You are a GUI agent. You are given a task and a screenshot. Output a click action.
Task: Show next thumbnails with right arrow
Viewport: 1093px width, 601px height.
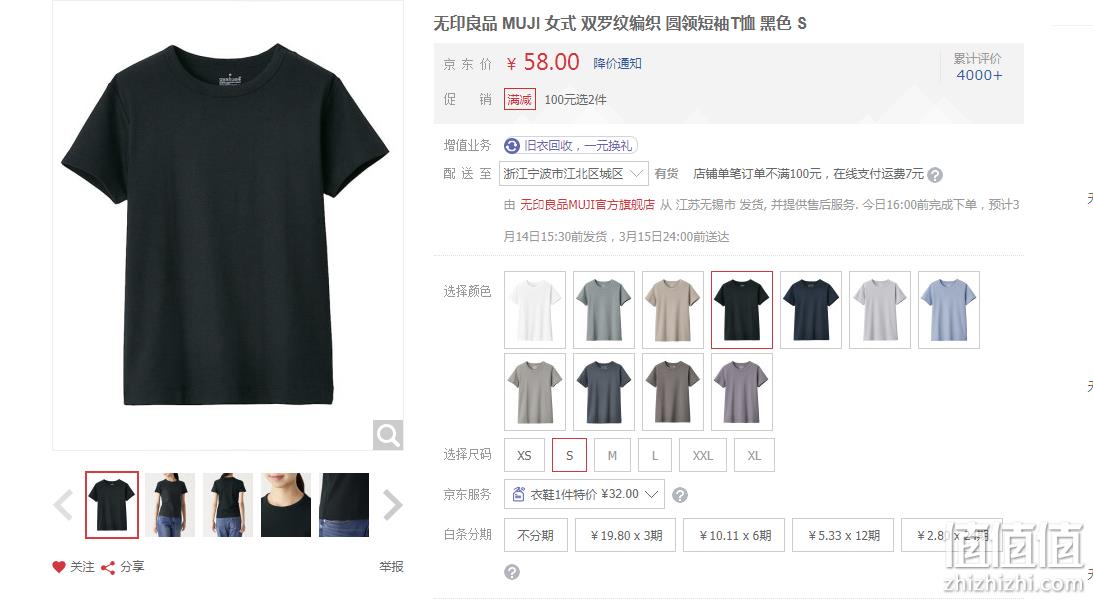[392, 505]
